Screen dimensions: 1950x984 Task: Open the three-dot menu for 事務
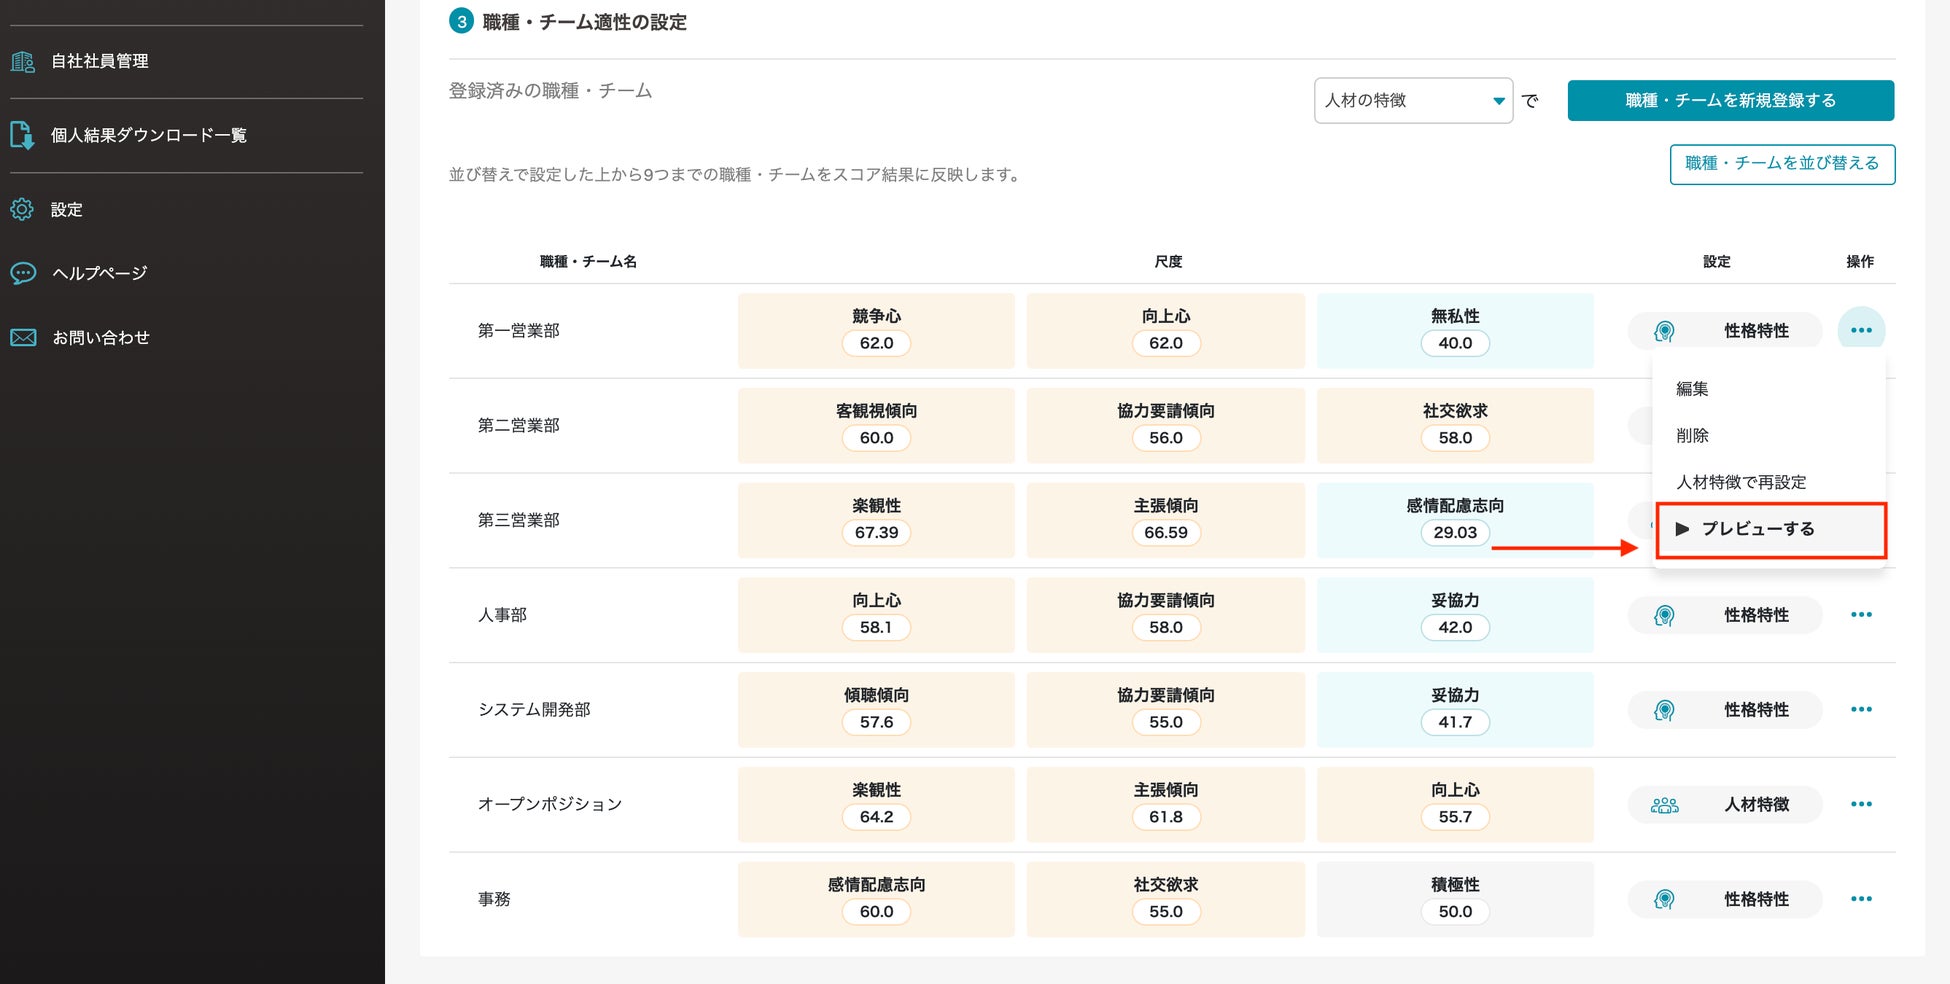[1860, 899]
